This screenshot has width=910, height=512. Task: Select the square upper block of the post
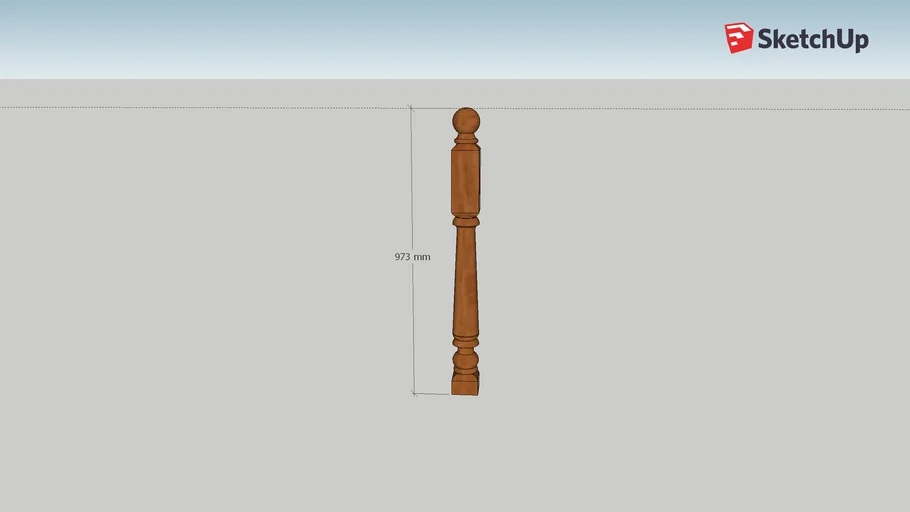tap(465, 180)
